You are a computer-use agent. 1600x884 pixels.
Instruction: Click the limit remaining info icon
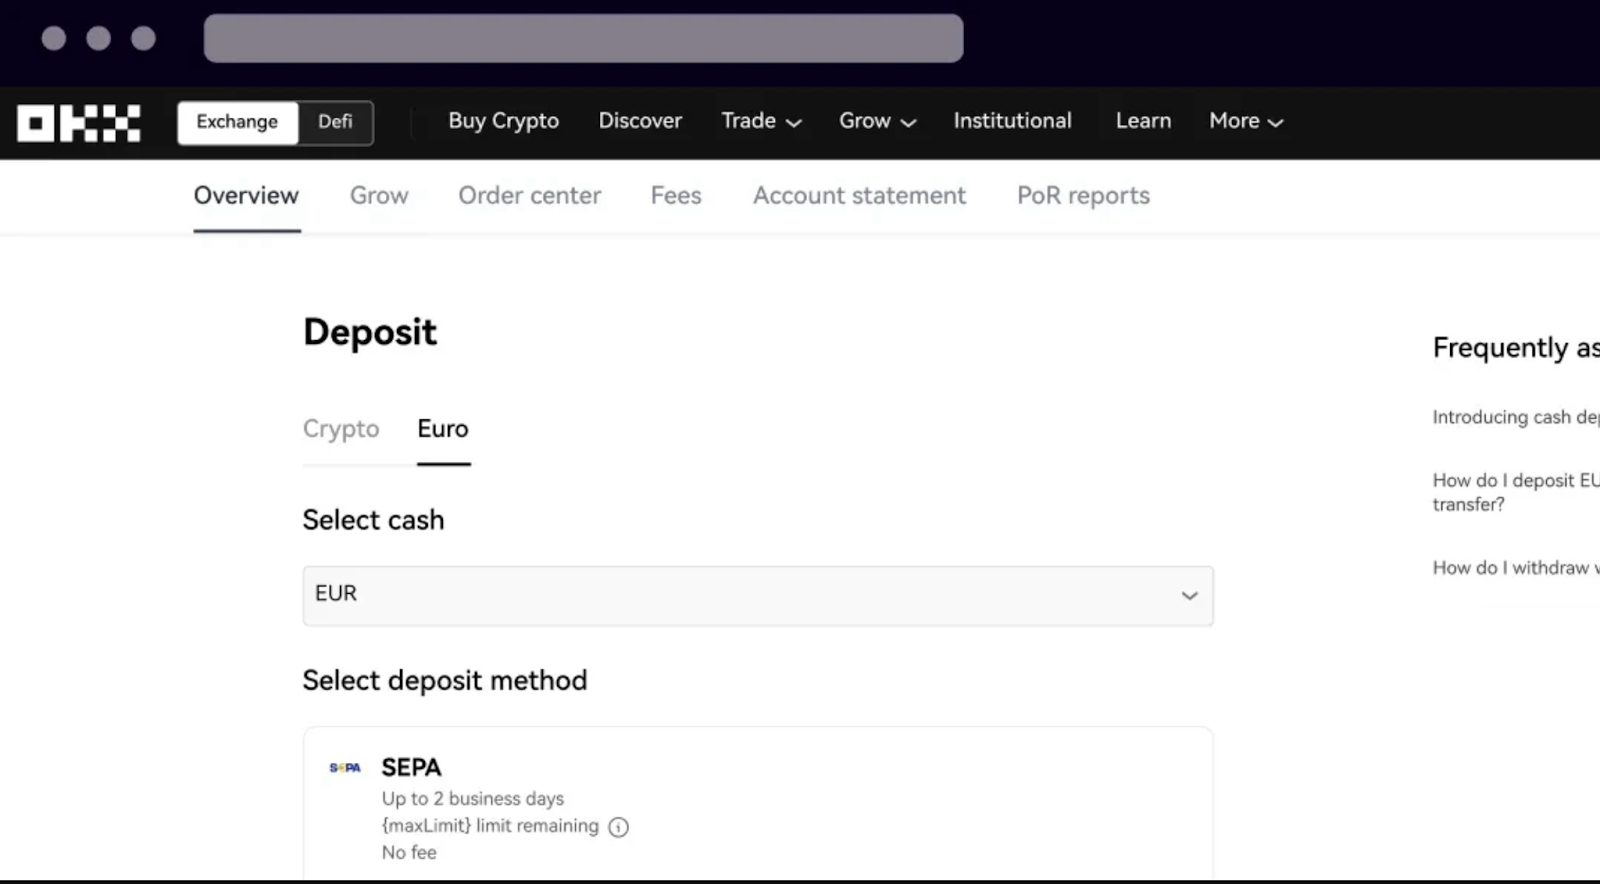[x=619, y=827]
